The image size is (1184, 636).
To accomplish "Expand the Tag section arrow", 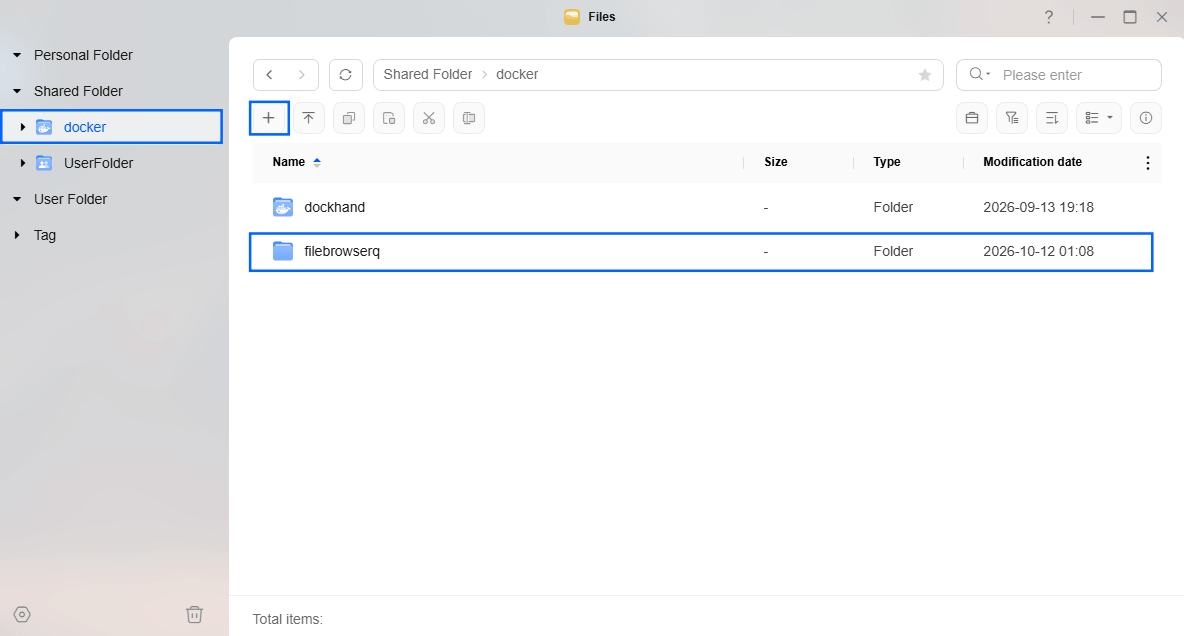I will tap(17, 235).
